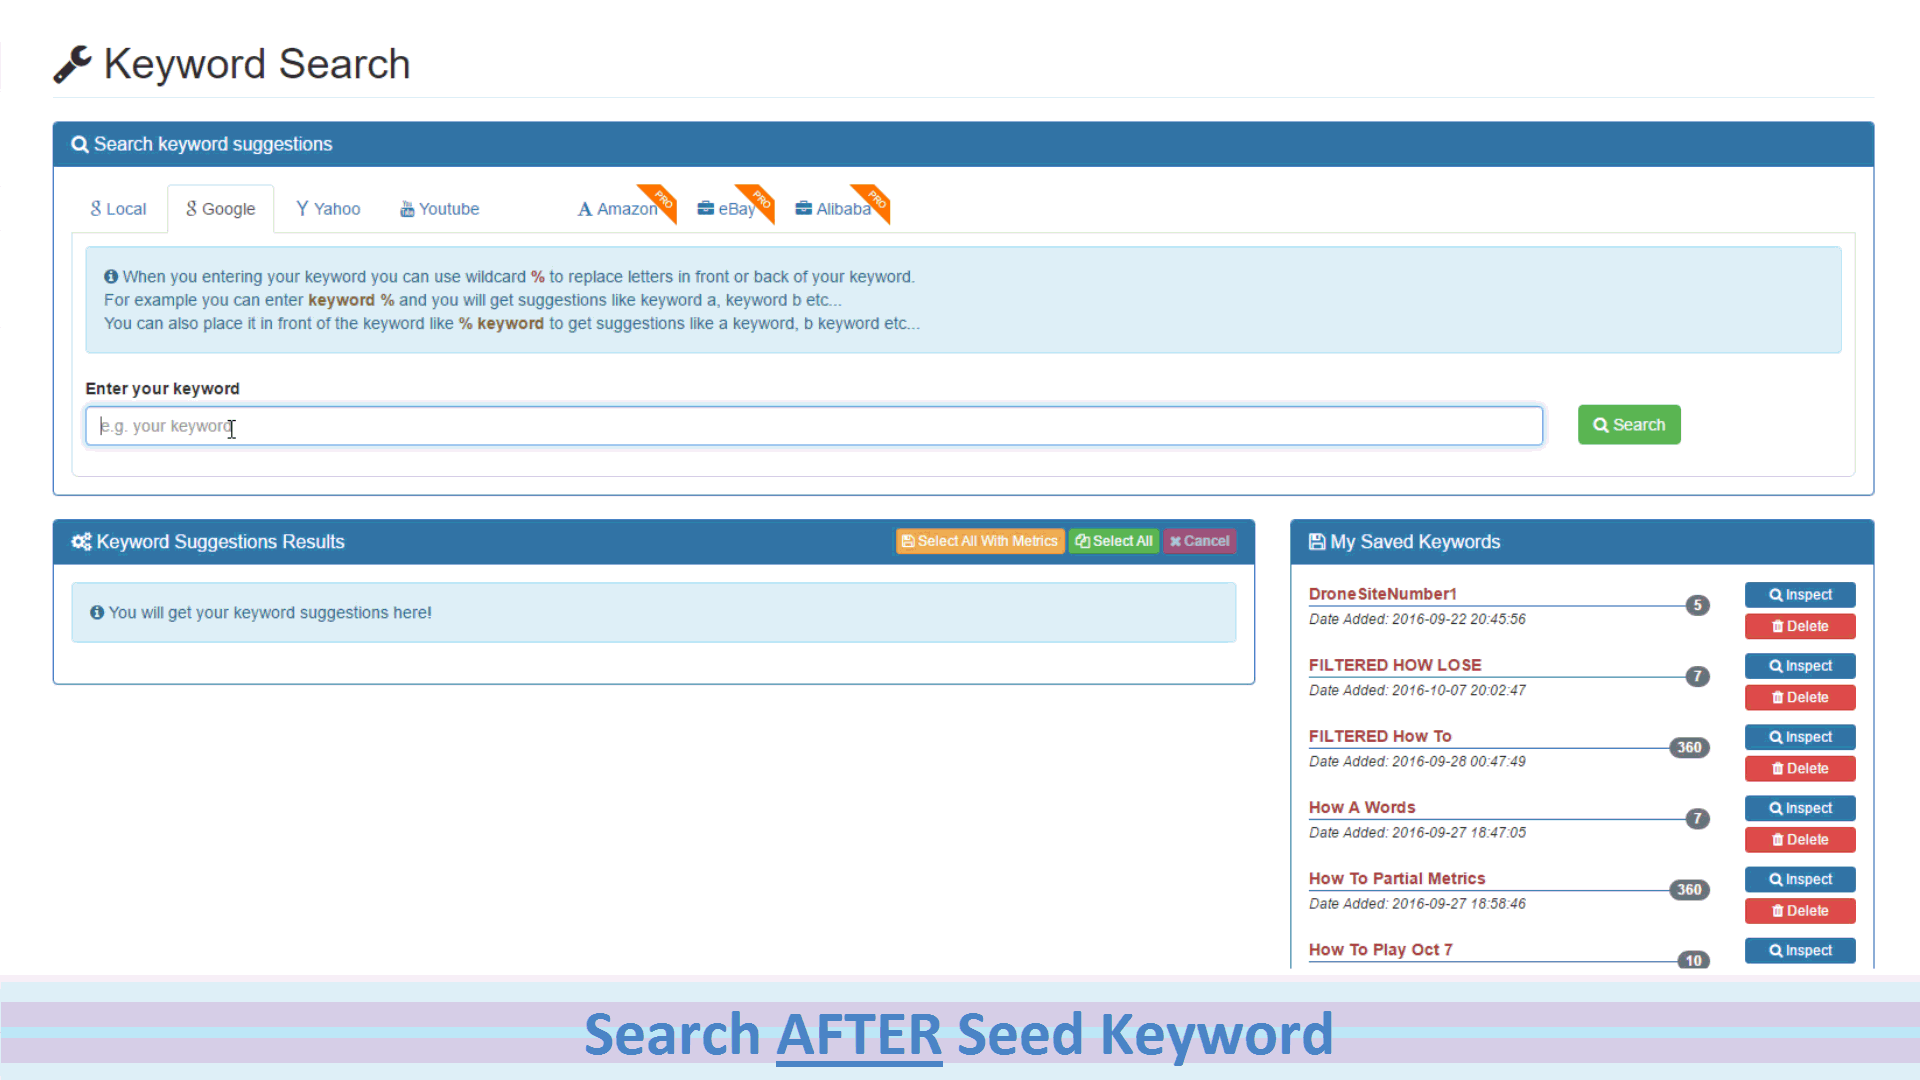Switch to the Local tab
This screenshot has height=1080, width=1920.
118,209
